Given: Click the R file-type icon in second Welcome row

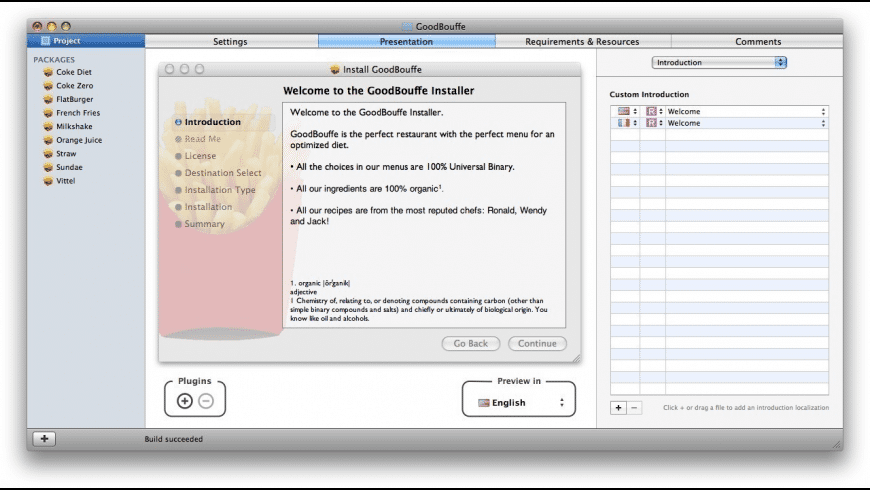Looking at the screenshot, I should tap(651, 123).
